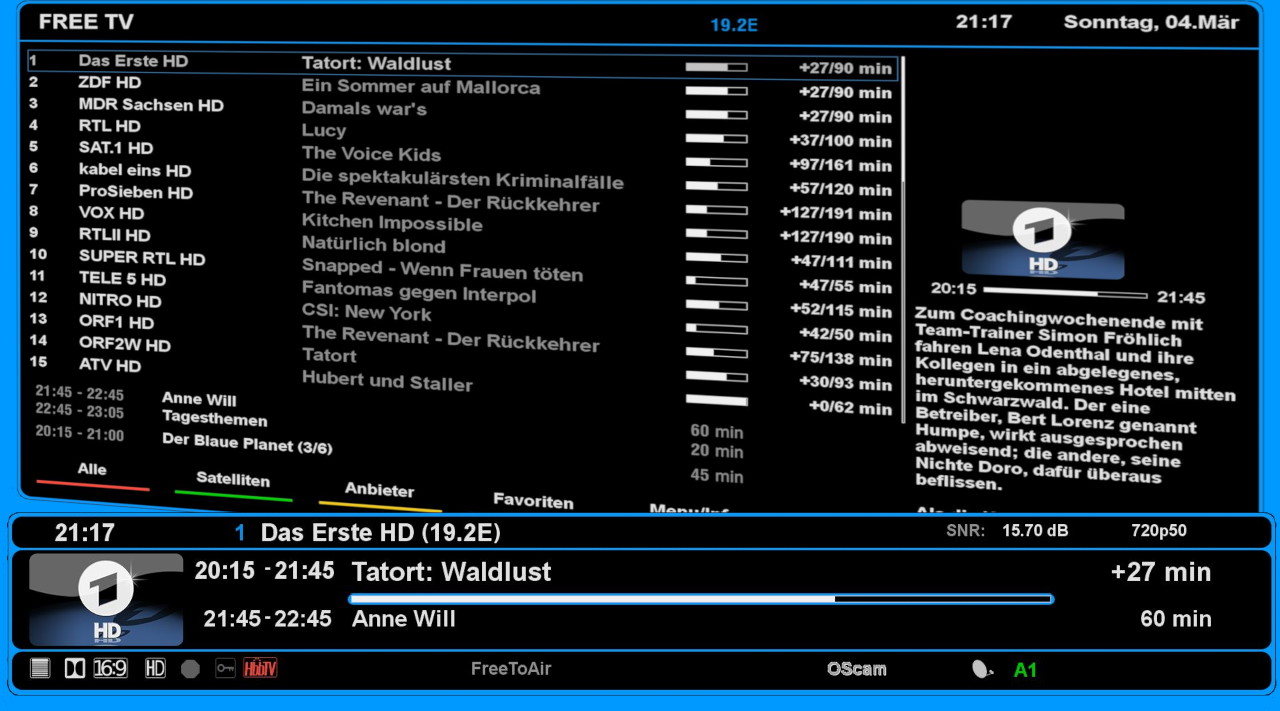This screenshot has height=711, width=1280.
Task: Open the Das Erste HD logo in description panel
Action: [1043, 239]
